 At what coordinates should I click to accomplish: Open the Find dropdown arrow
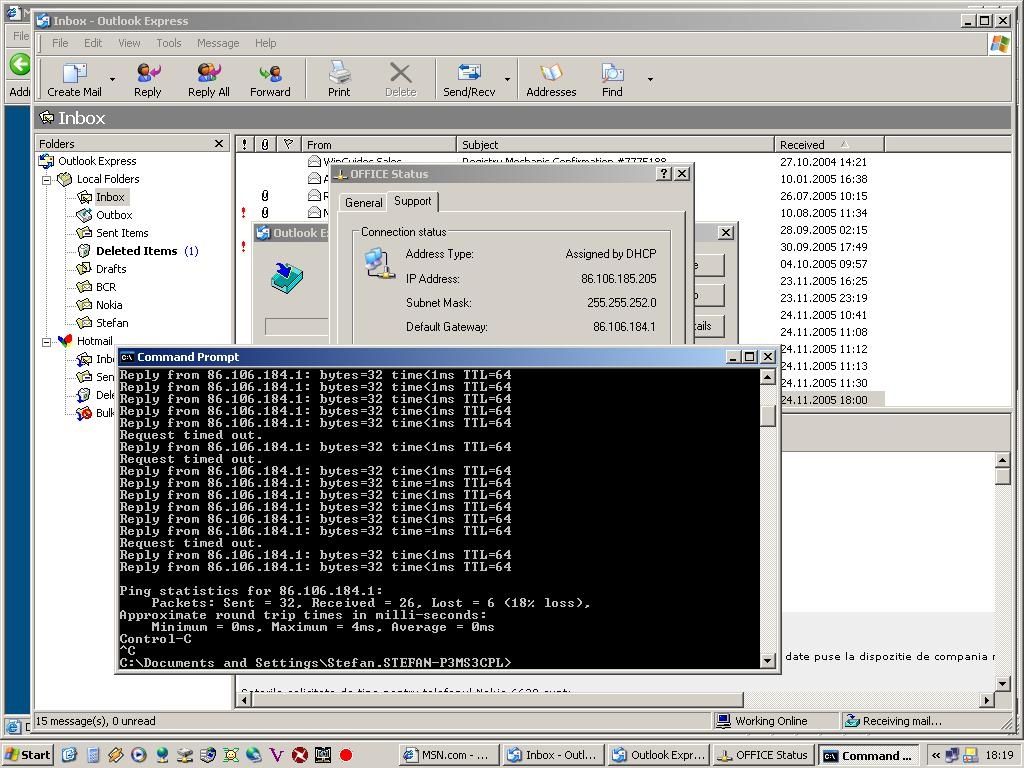[x=650, y=79]
